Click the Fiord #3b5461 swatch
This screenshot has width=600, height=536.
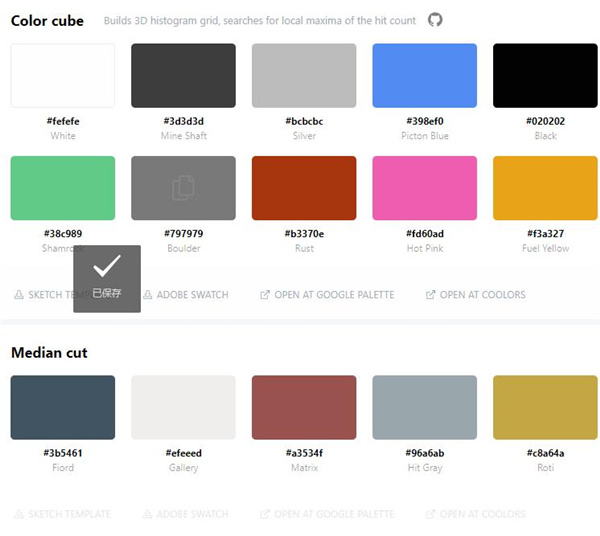pyautogui.click(x=63, y=407)
